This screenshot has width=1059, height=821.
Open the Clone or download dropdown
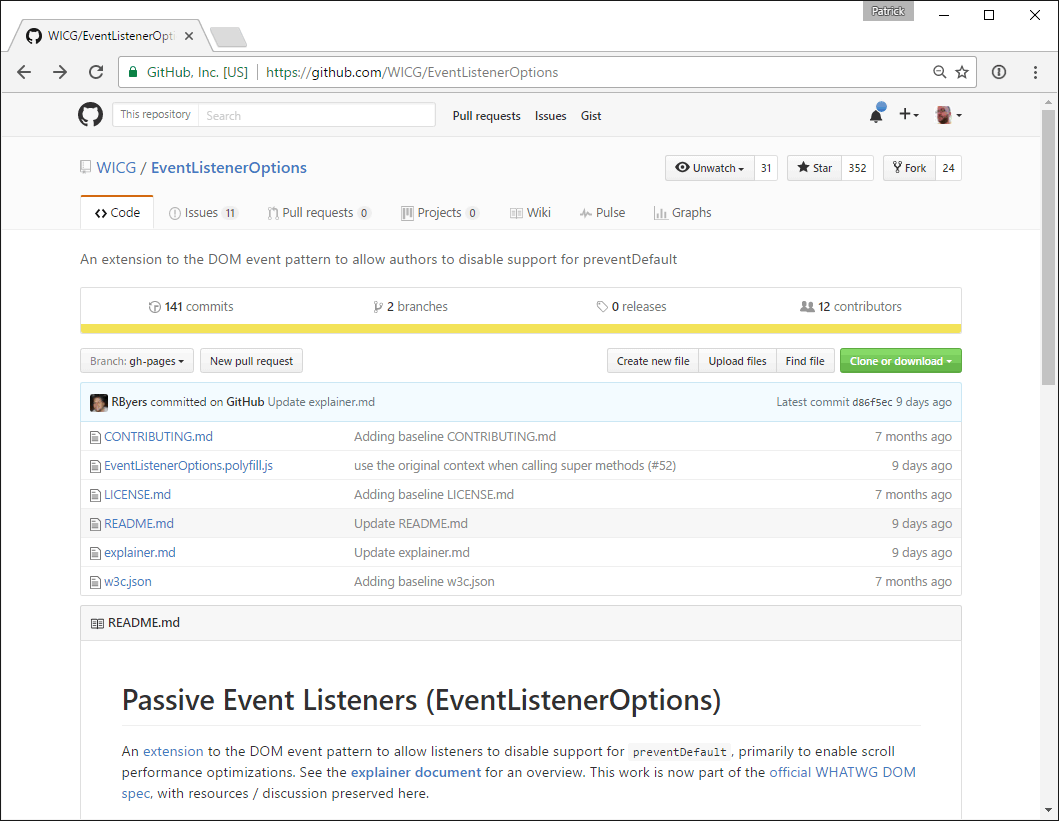pos(900,361)
